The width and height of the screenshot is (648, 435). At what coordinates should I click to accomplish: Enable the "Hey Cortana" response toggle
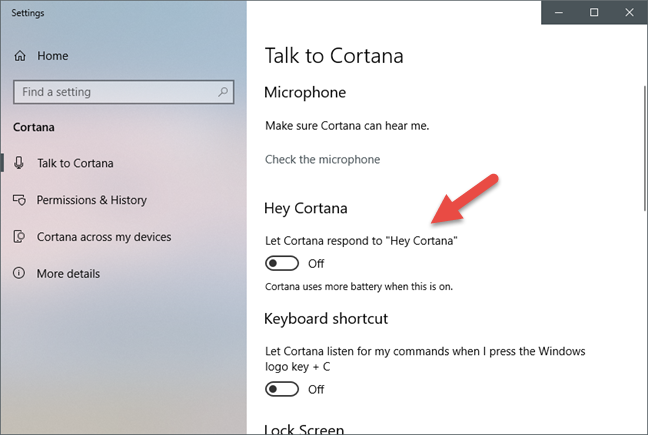pos(282,264)
